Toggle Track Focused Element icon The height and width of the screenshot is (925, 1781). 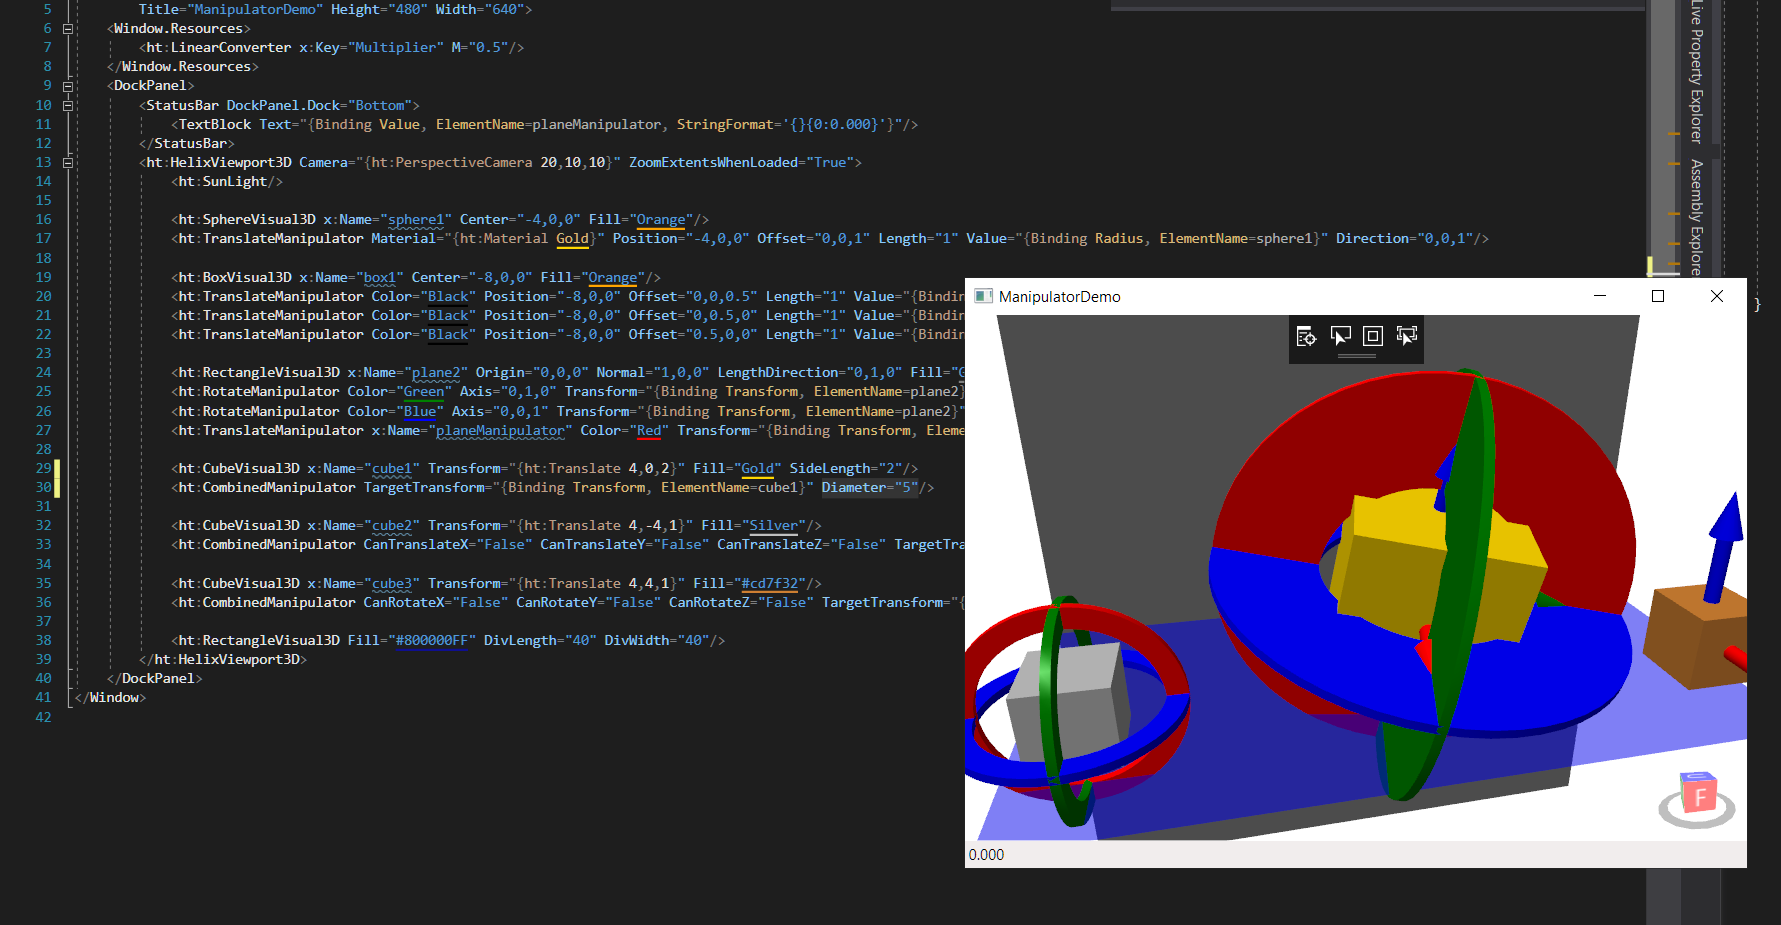[x=1407, y=336]
